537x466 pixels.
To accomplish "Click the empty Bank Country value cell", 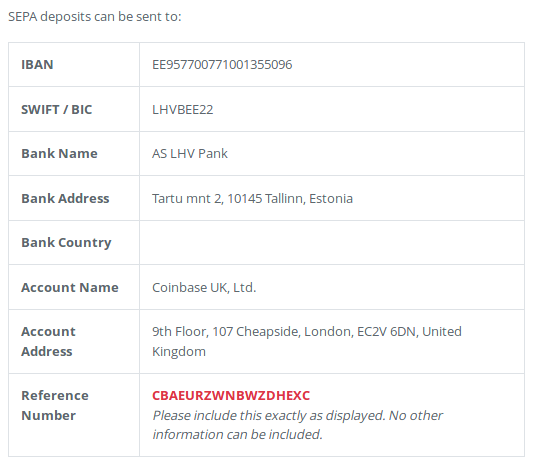I will click(x=332, y=243).
